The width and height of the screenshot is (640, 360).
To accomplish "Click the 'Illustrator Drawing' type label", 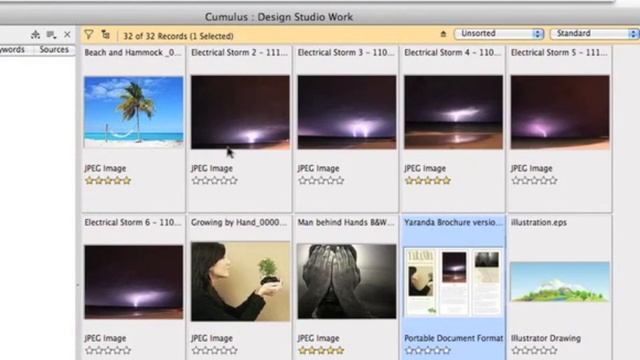I will pyautogui.click(x=546, y=338).
